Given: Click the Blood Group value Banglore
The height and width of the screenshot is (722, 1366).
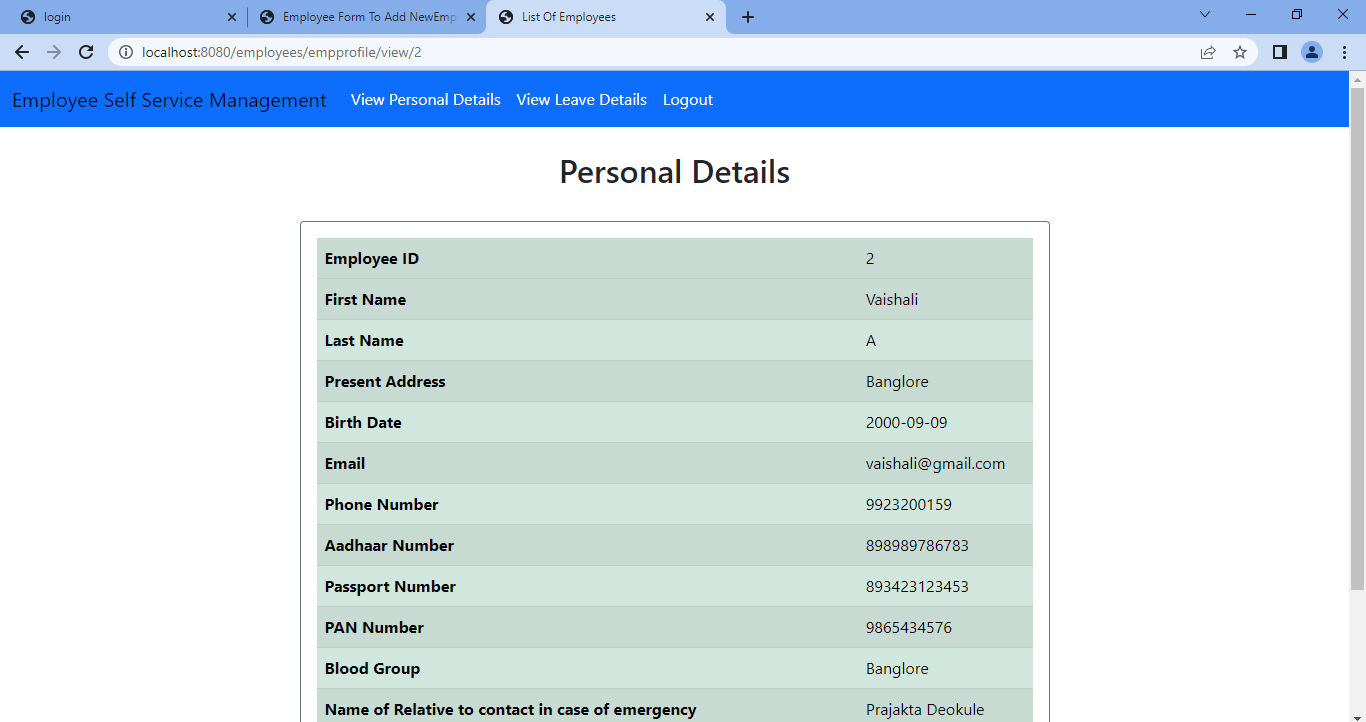Looking at the screenshot, I should pyautogui.click(x=897, y=669).
